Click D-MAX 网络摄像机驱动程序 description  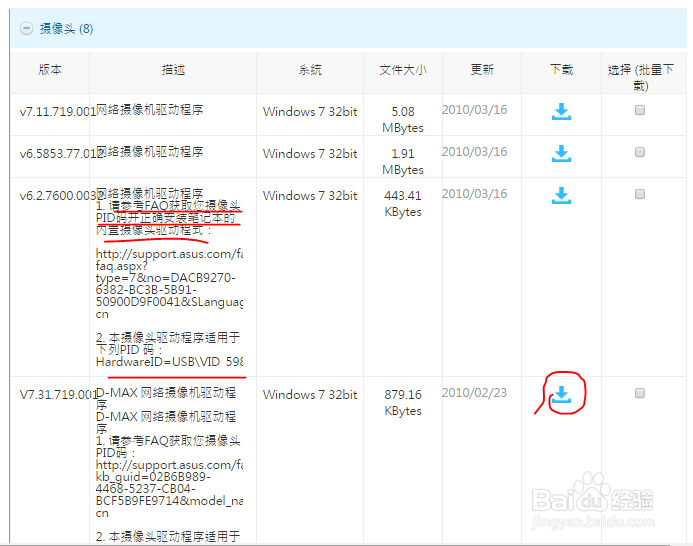tap(166, 398)
